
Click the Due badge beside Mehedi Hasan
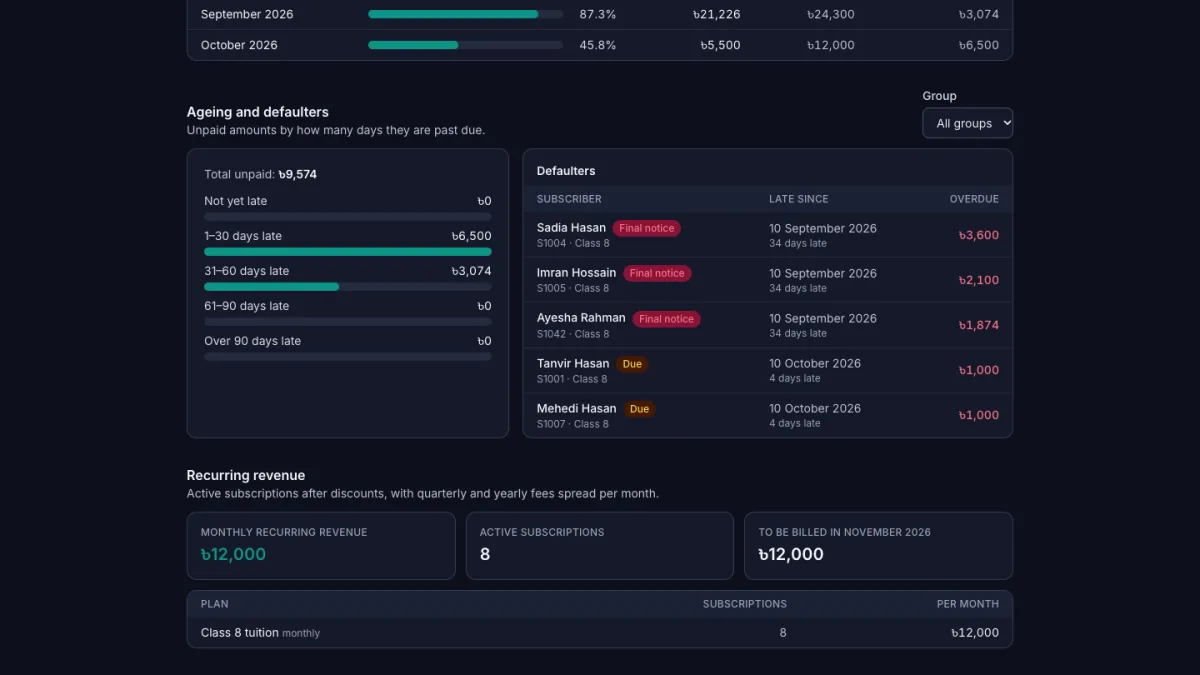tap(640, 409)
